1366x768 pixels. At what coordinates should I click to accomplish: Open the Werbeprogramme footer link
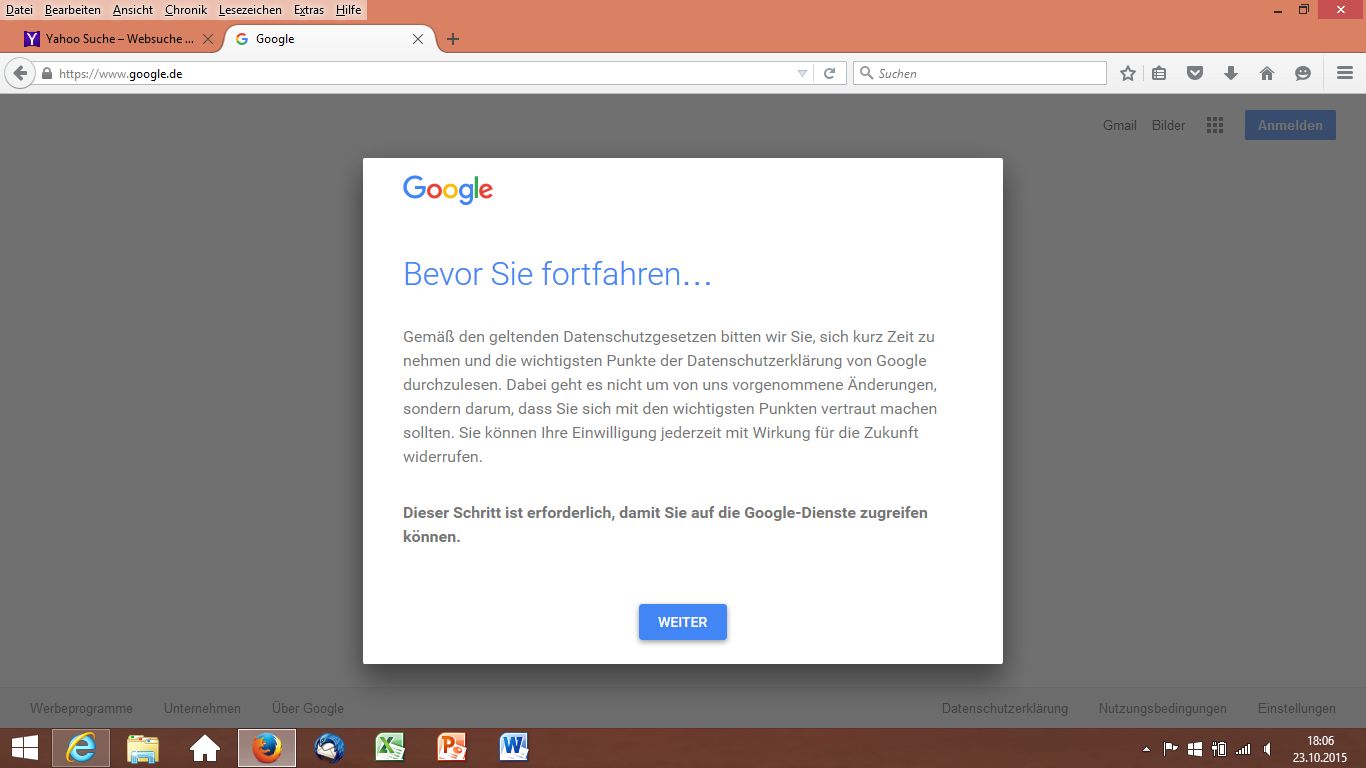pyautogui.click(x=81, y=708)
